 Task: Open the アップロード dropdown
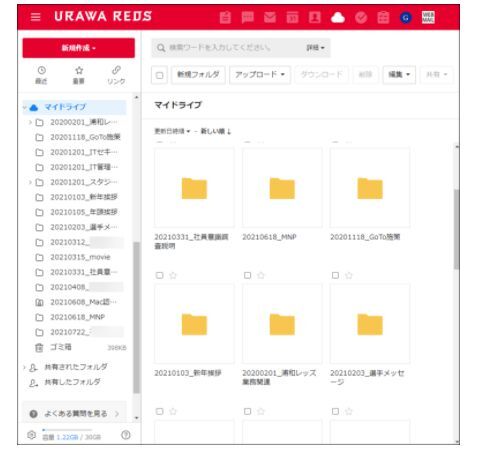pos(260,75)
